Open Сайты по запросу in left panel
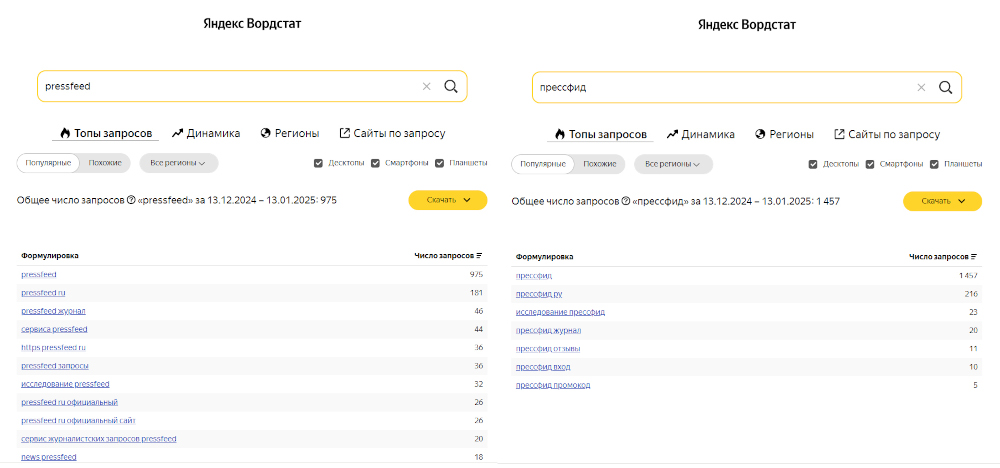Viewport: 1000px width, 468px height. [x=392, y=133]
